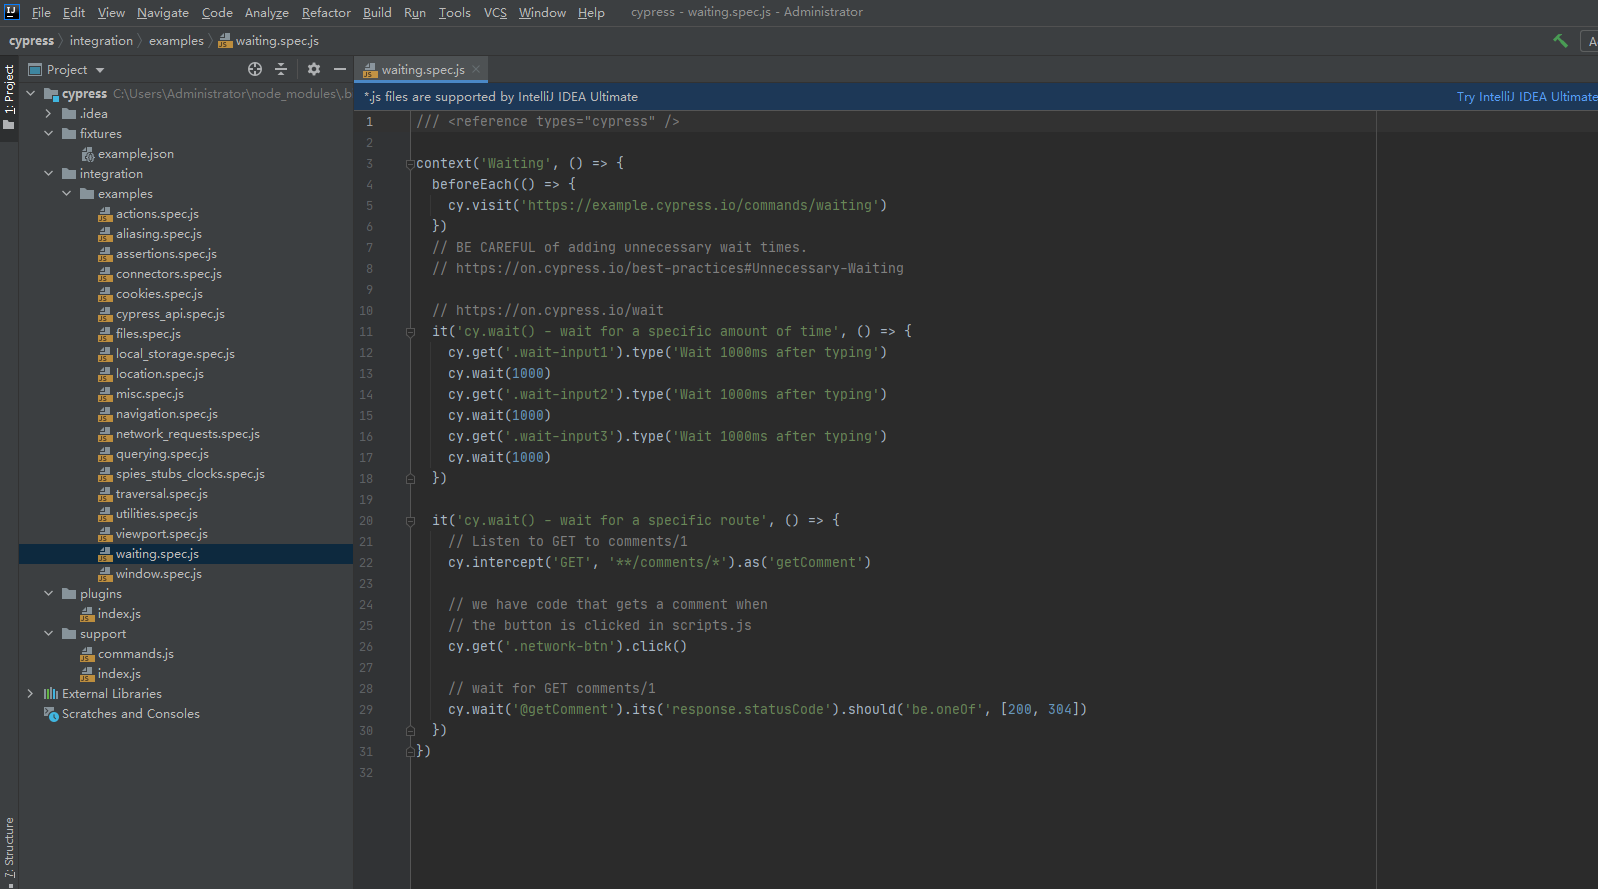Screen dimensions: 1598x889
Task: Expand the External Libraries node
Action: tap(30, 694)
